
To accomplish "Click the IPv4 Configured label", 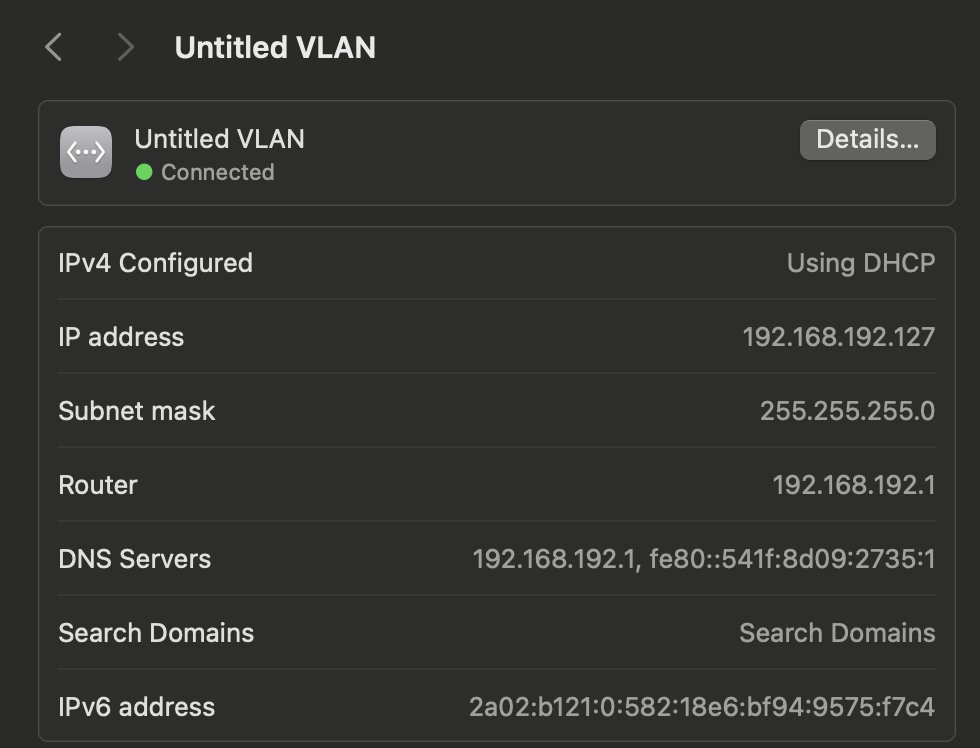I will [155, 263].
